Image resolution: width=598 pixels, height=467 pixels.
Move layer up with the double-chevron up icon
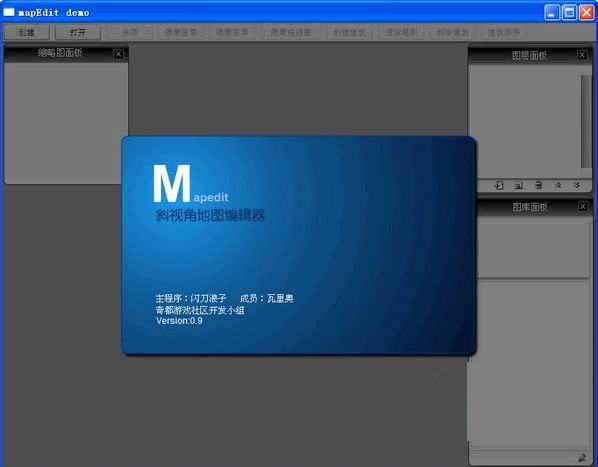pyautogui.click(x=558, y=185)
